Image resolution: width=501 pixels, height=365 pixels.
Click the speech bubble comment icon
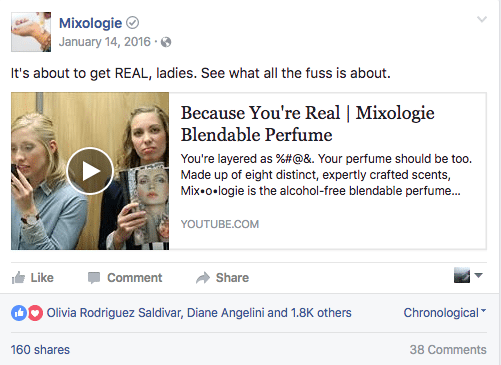click(94, 278)
